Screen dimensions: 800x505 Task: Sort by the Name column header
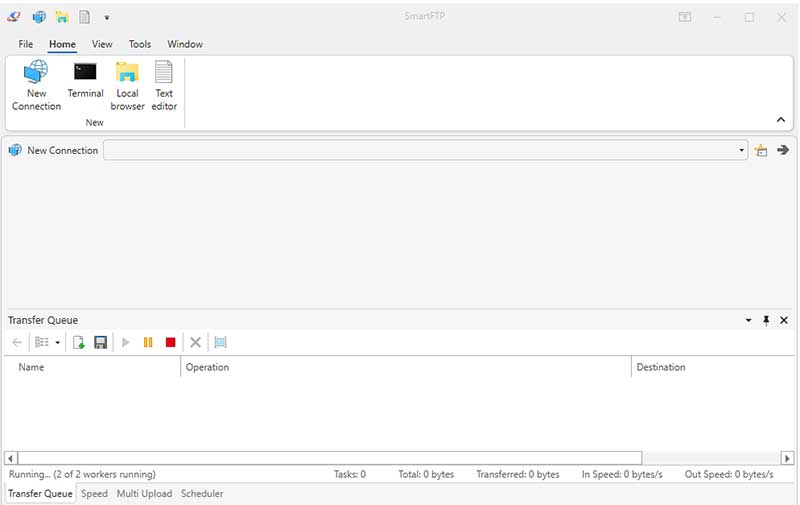92,367
